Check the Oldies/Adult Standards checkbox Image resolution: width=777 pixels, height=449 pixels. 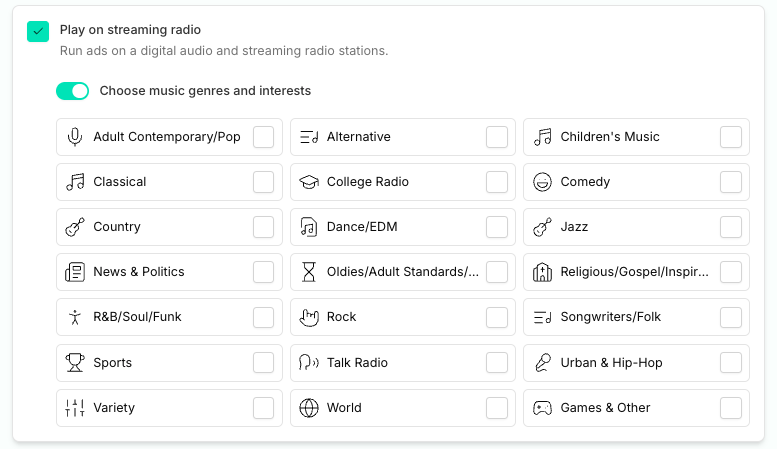tap(497, 272)
